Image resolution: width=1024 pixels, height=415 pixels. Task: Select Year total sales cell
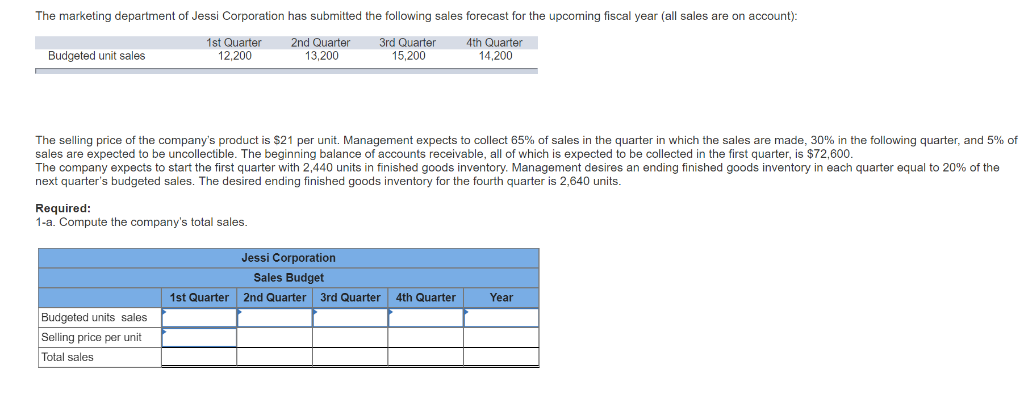coord(502,357)
